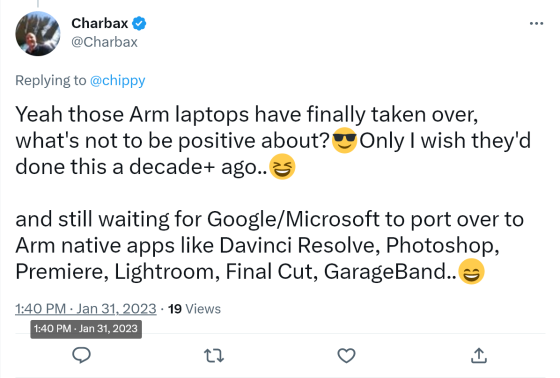Click the word 'Google/Microsoft' in the tweet
Screen dimensions: 560x378
click(293, 219)
